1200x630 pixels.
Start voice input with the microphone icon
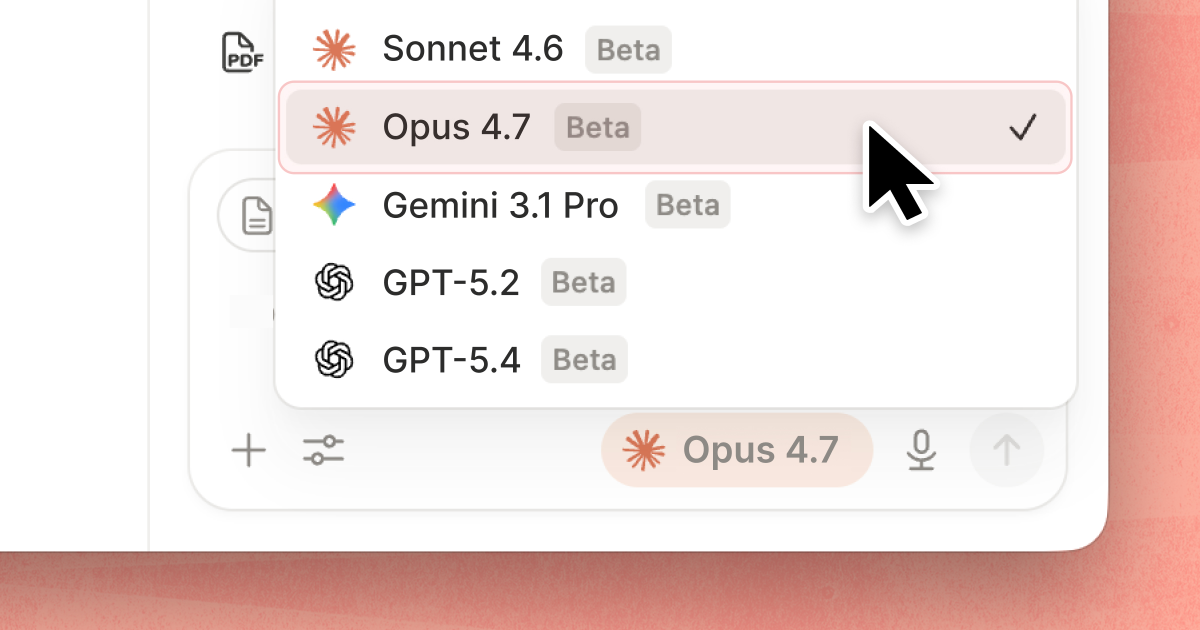[x=921, y=450]
